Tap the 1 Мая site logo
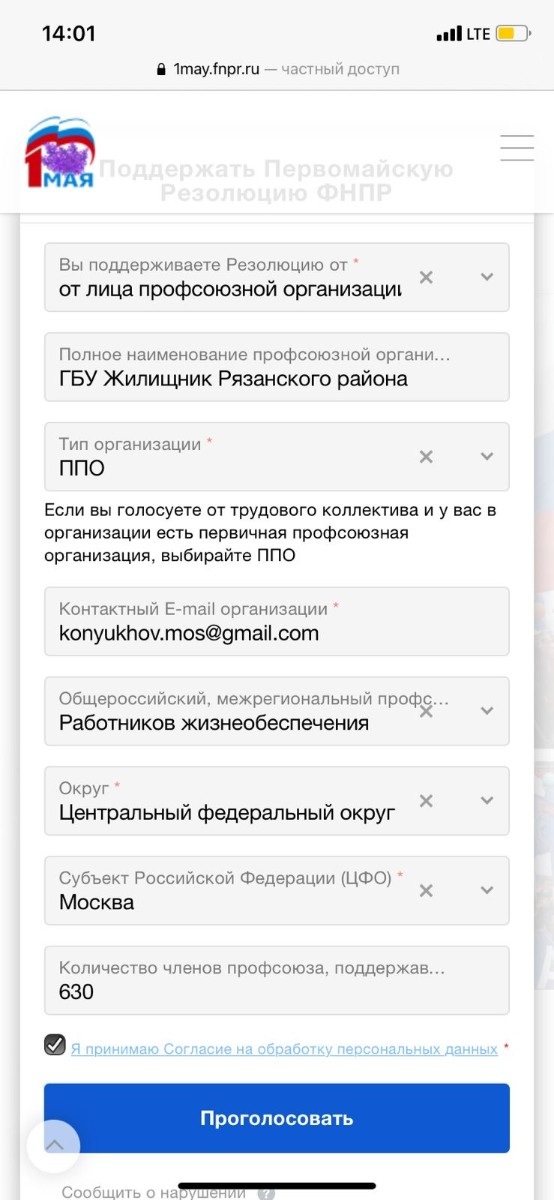Screen dimensions: 554x1200 [x=60, y=153]
